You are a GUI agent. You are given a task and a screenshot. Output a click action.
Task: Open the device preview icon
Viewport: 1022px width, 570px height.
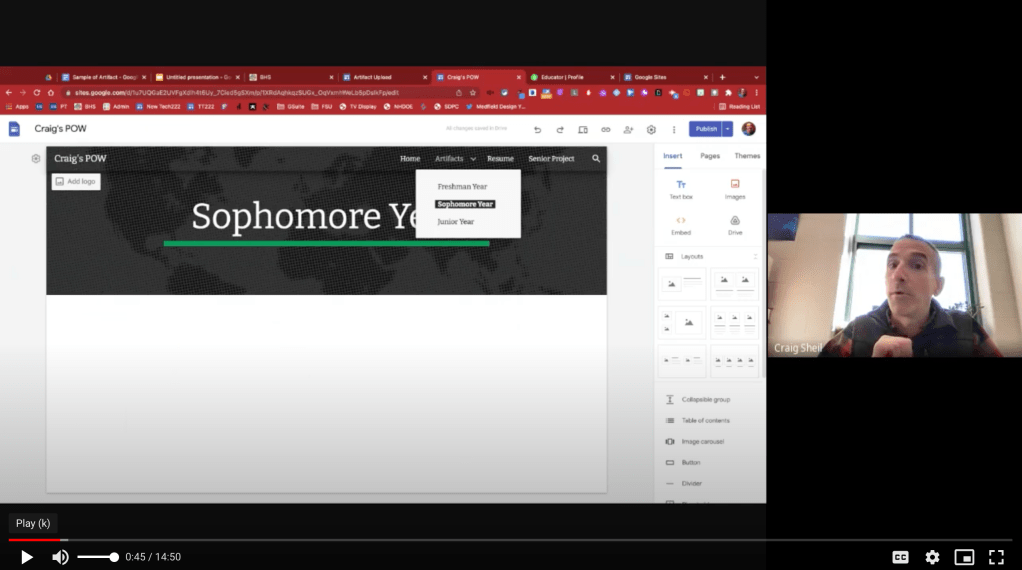pos(583,130)
